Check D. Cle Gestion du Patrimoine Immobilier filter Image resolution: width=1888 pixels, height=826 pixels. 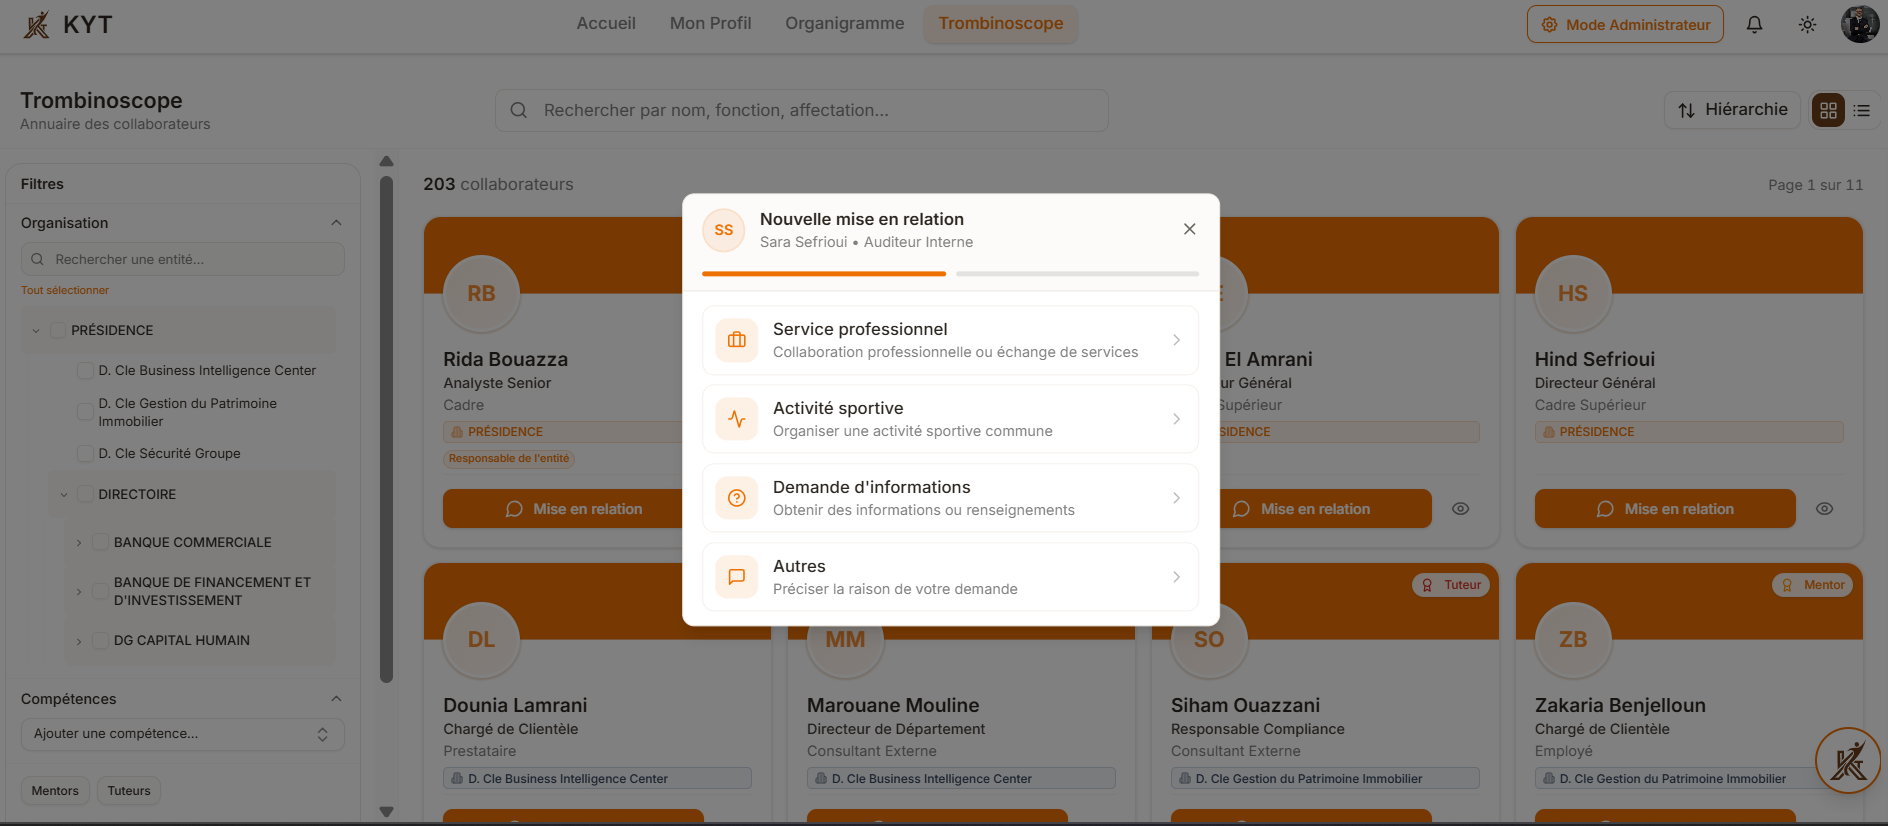(85, 411)
